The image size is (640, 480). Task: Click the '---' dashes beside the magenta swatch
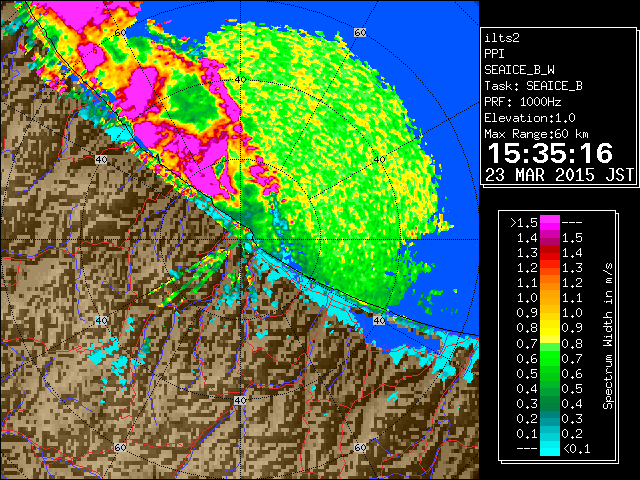pyautogui.click(x=572, y=223)
